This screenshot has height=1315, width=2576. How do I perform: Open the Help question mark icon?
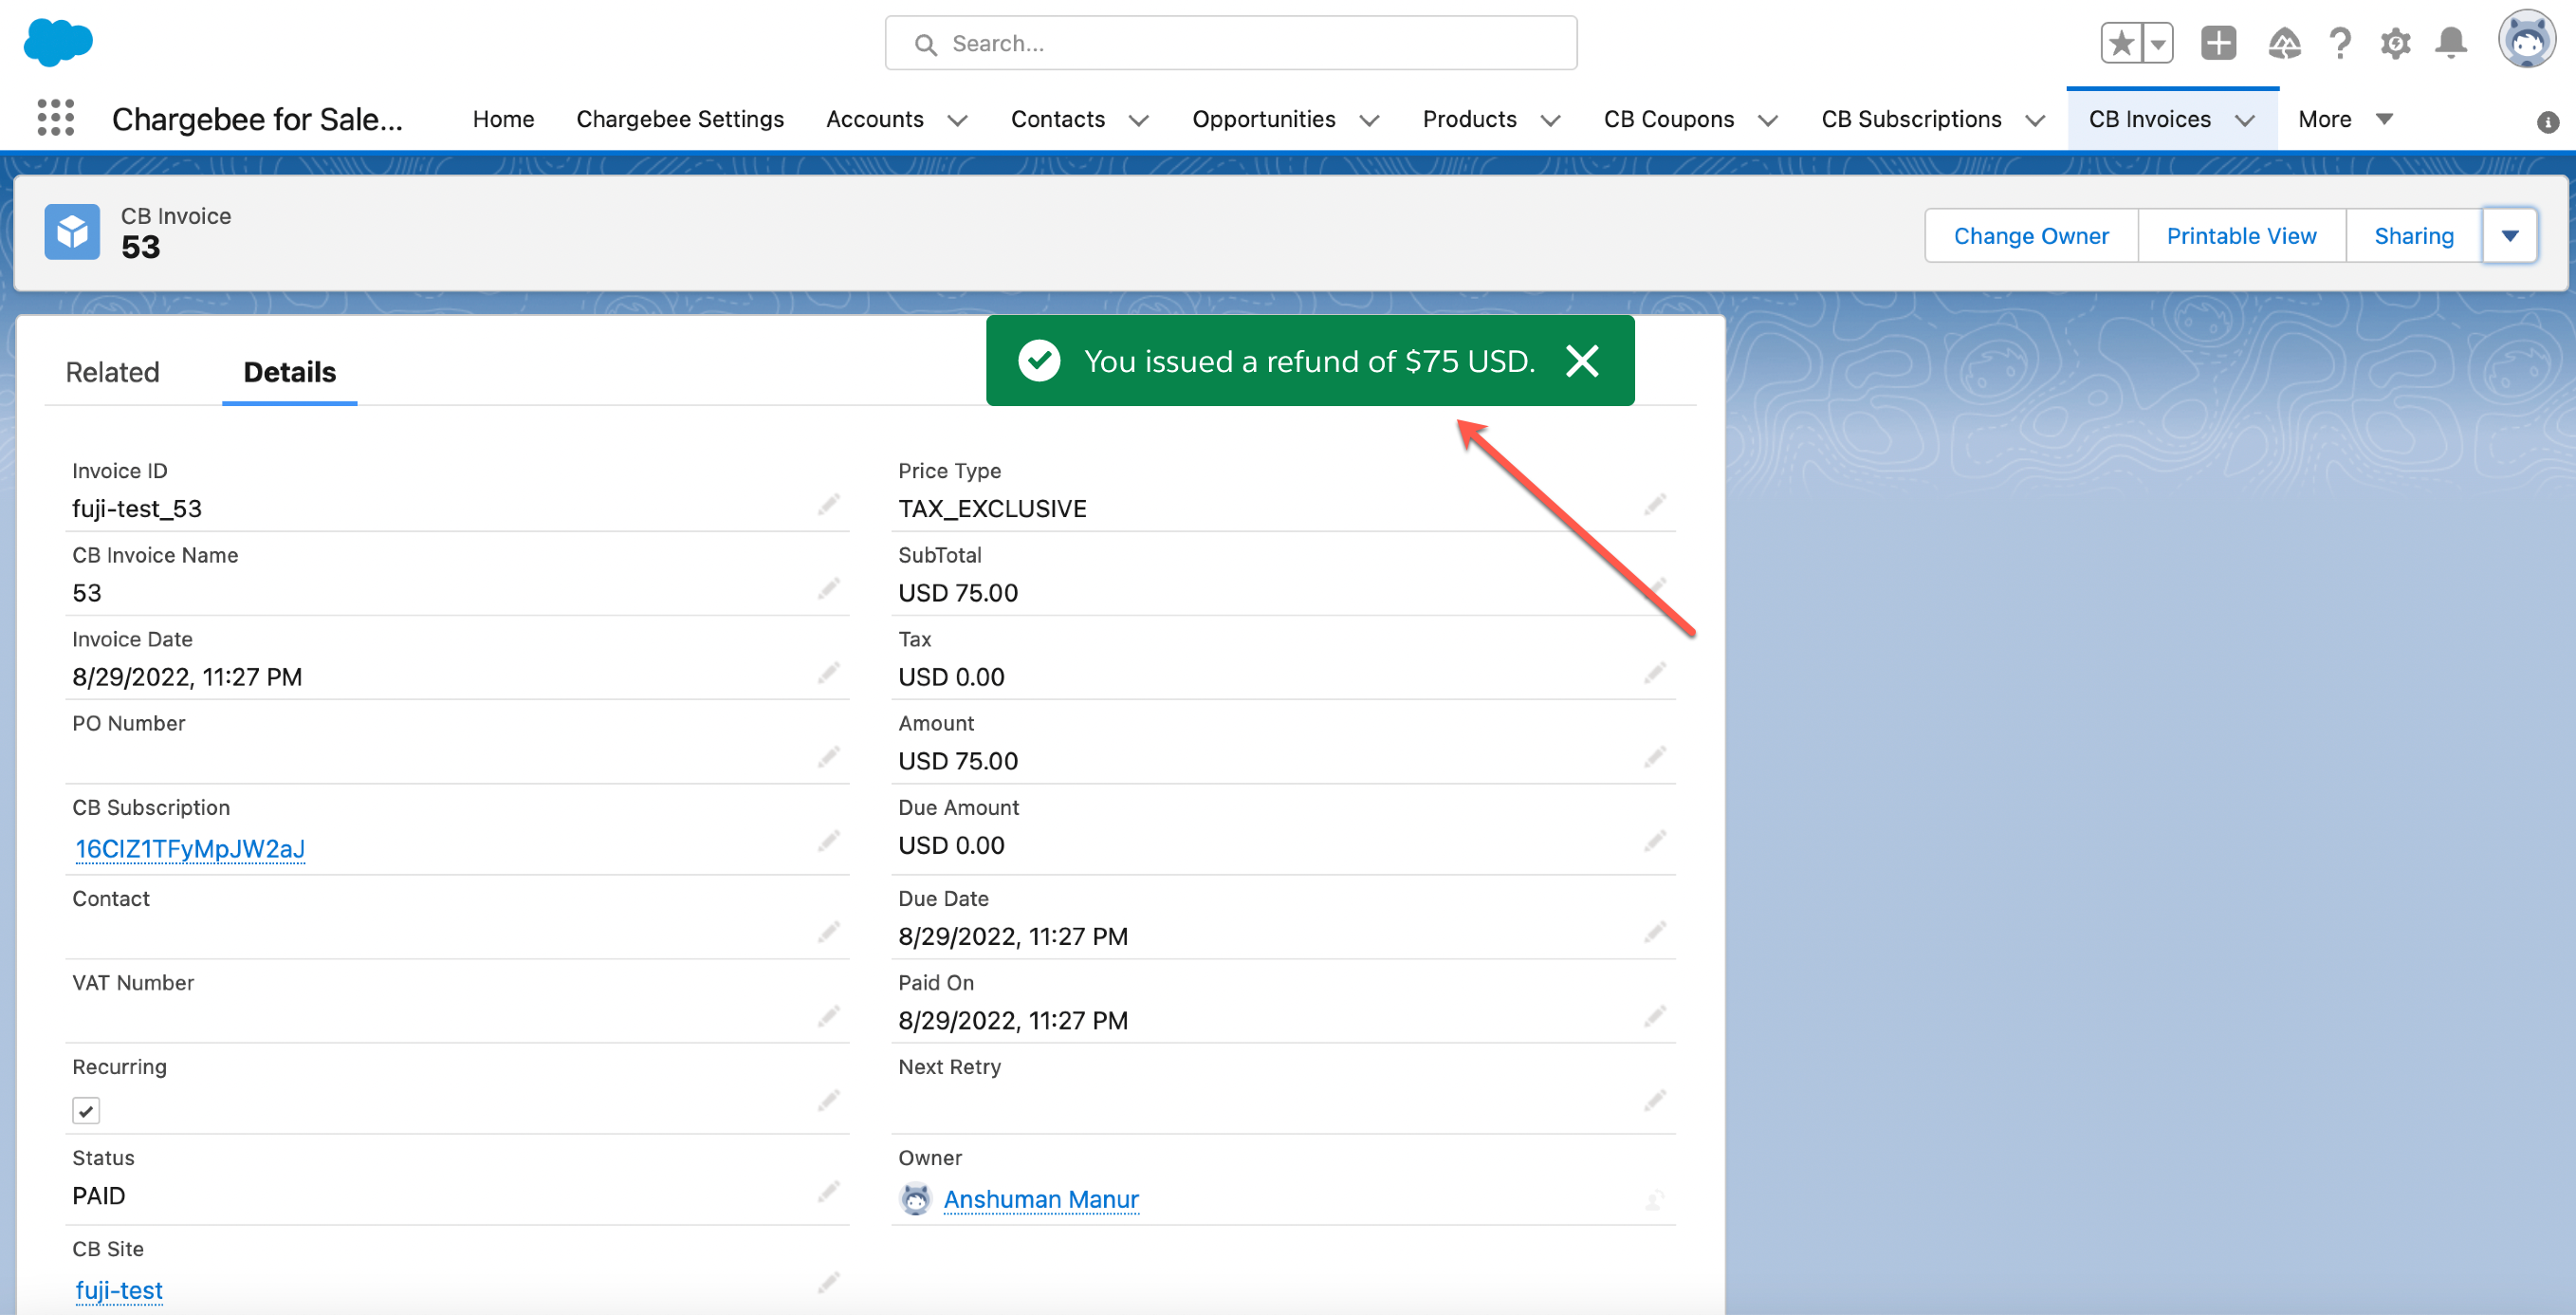2339,43
